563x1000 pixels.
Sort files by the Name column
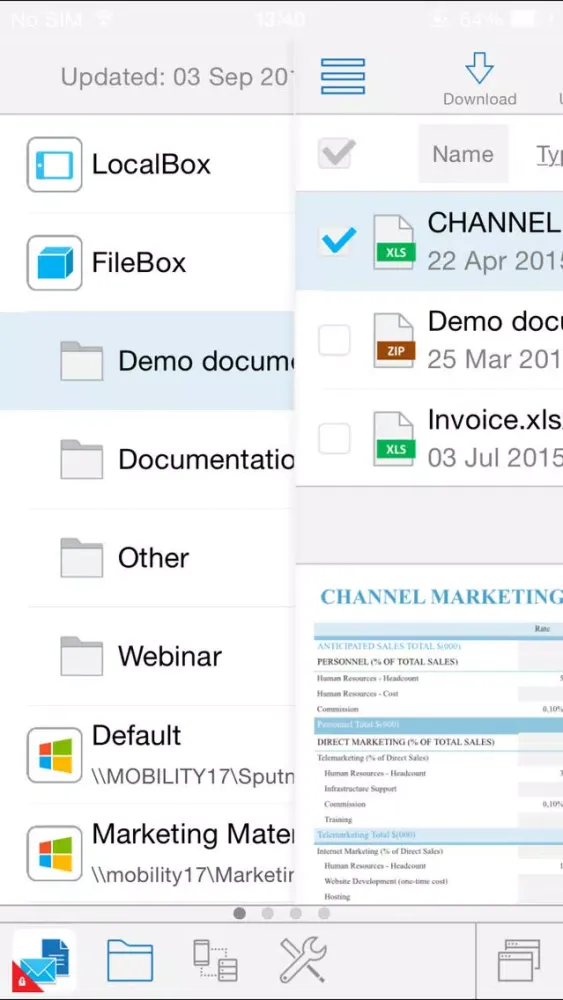point(463,154)
